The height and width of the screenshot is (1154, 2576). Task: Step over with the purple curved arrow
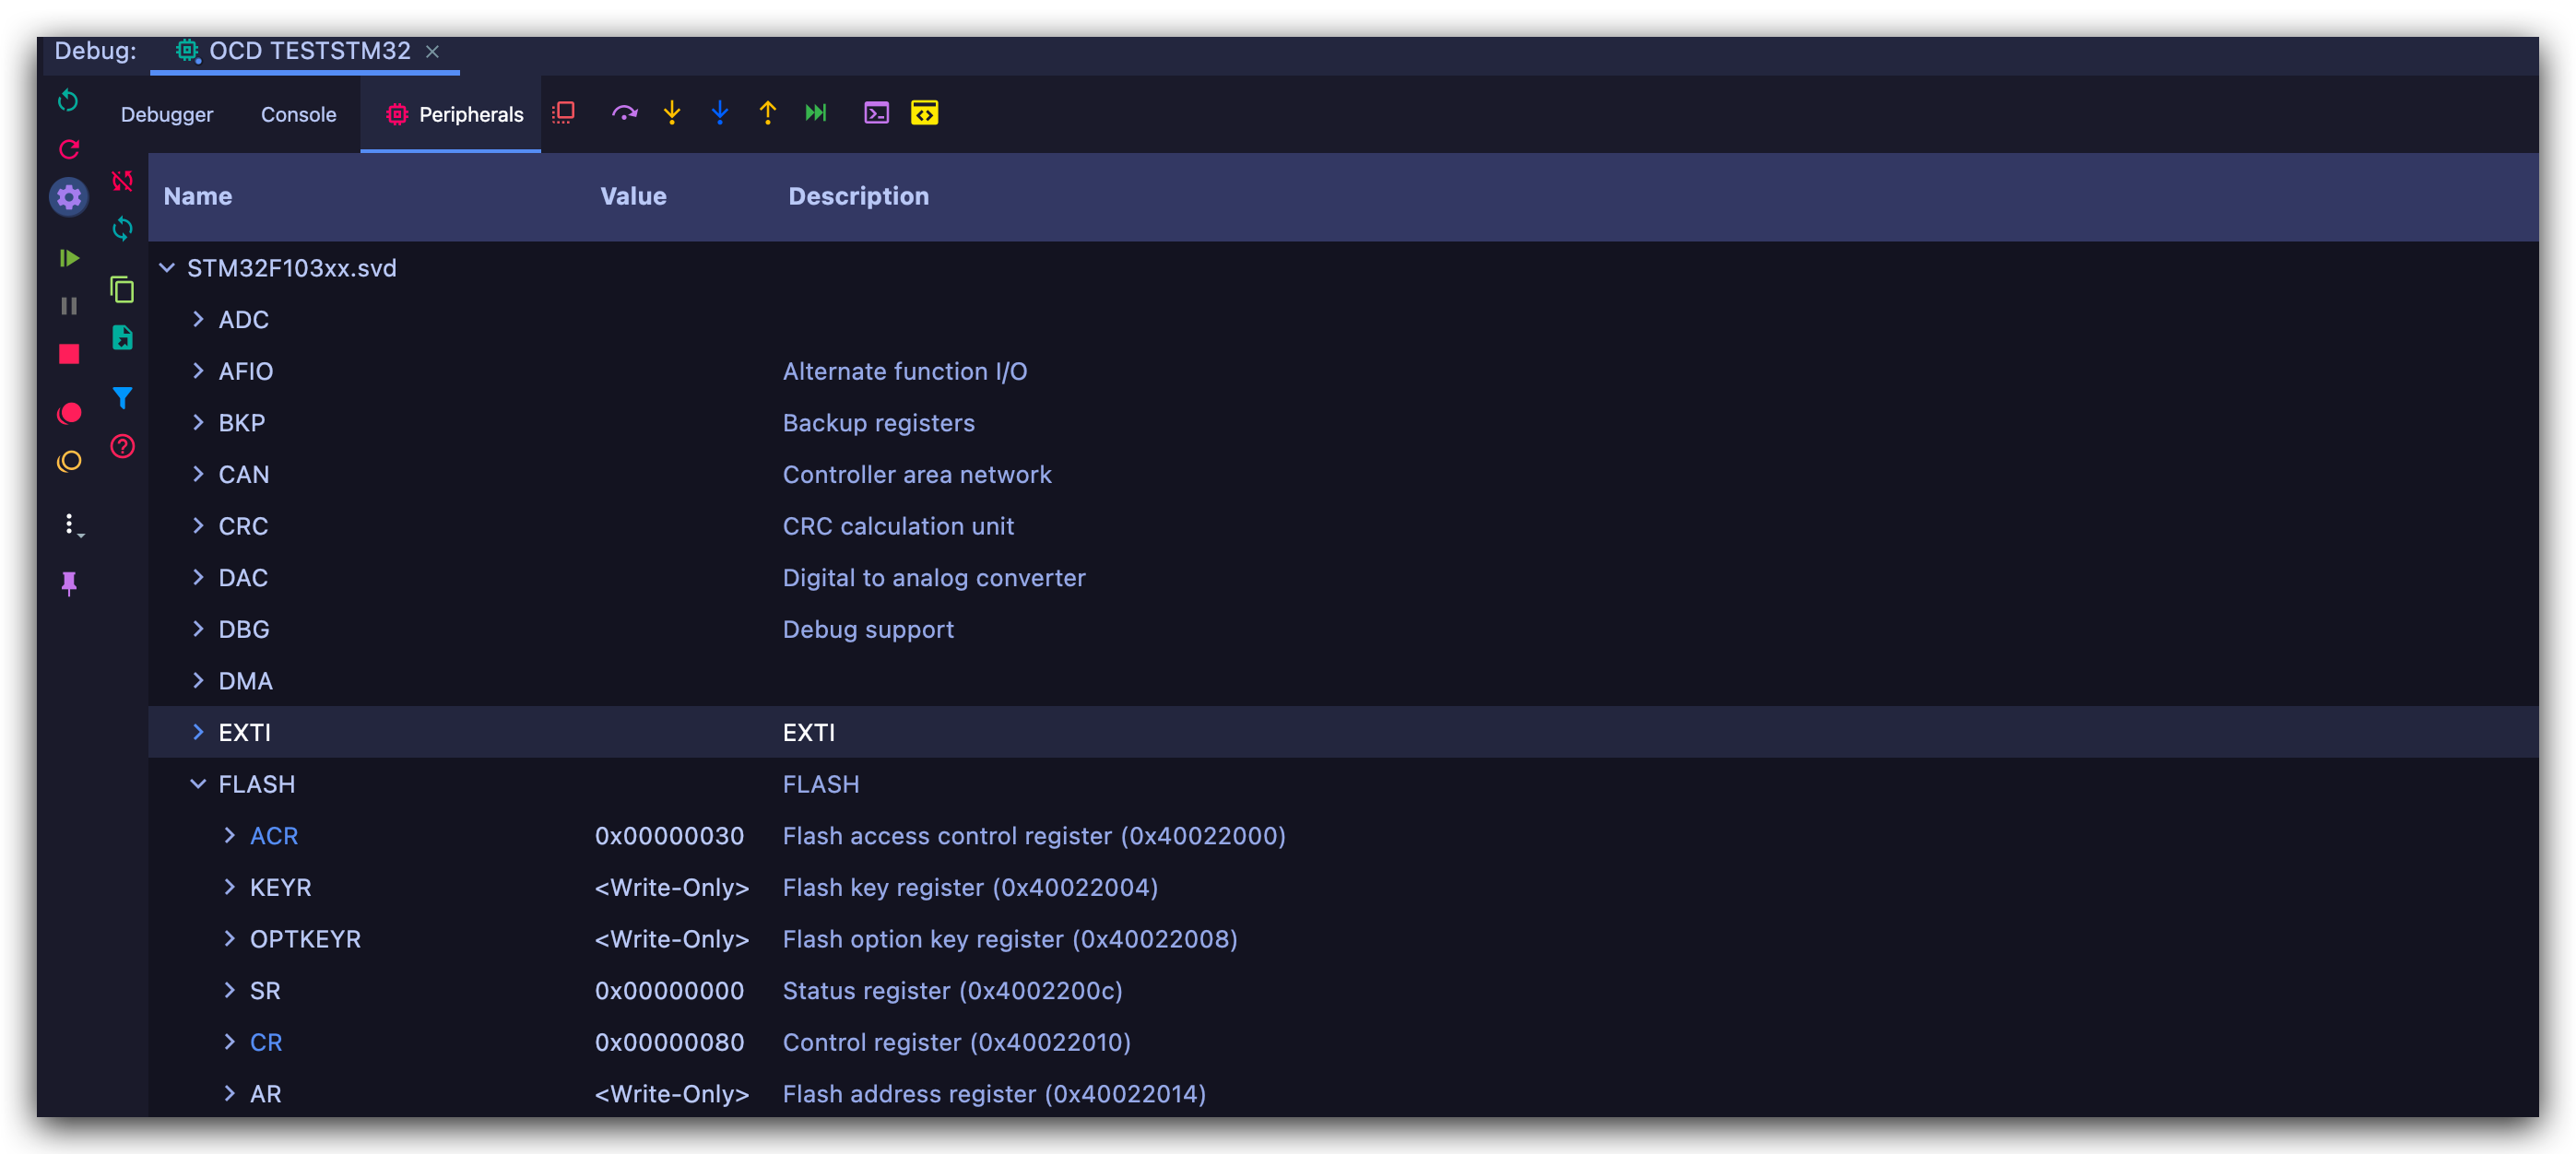[x=624, y=113]
